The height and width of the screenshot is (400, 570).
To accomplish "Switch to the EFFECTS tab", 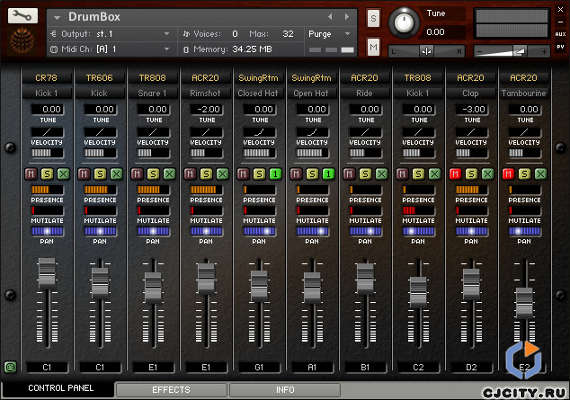I will (x=171, y=390).
